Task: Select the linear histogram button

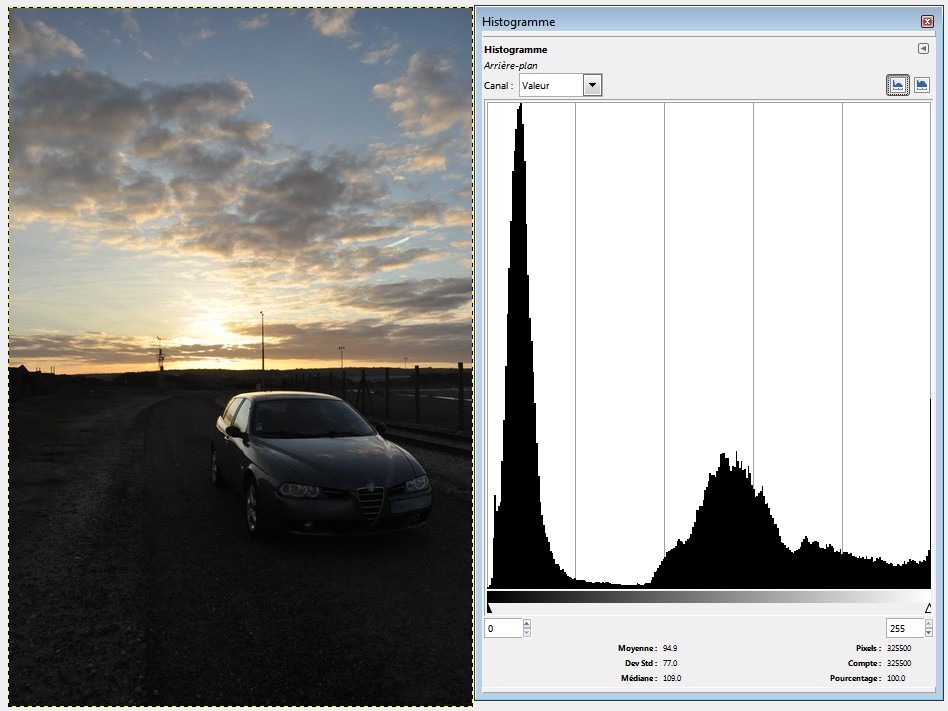Action: pyautogui.click(x=897, y=85)
